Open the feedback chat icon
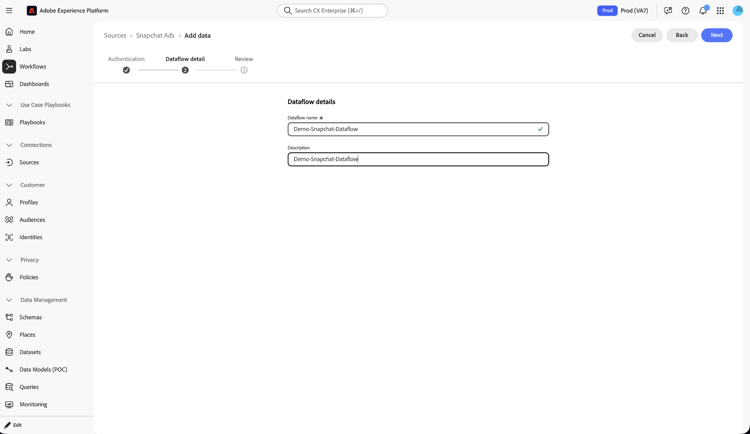Image resolution: width=750 pixels, height=434 pixels. coord(668,11)
